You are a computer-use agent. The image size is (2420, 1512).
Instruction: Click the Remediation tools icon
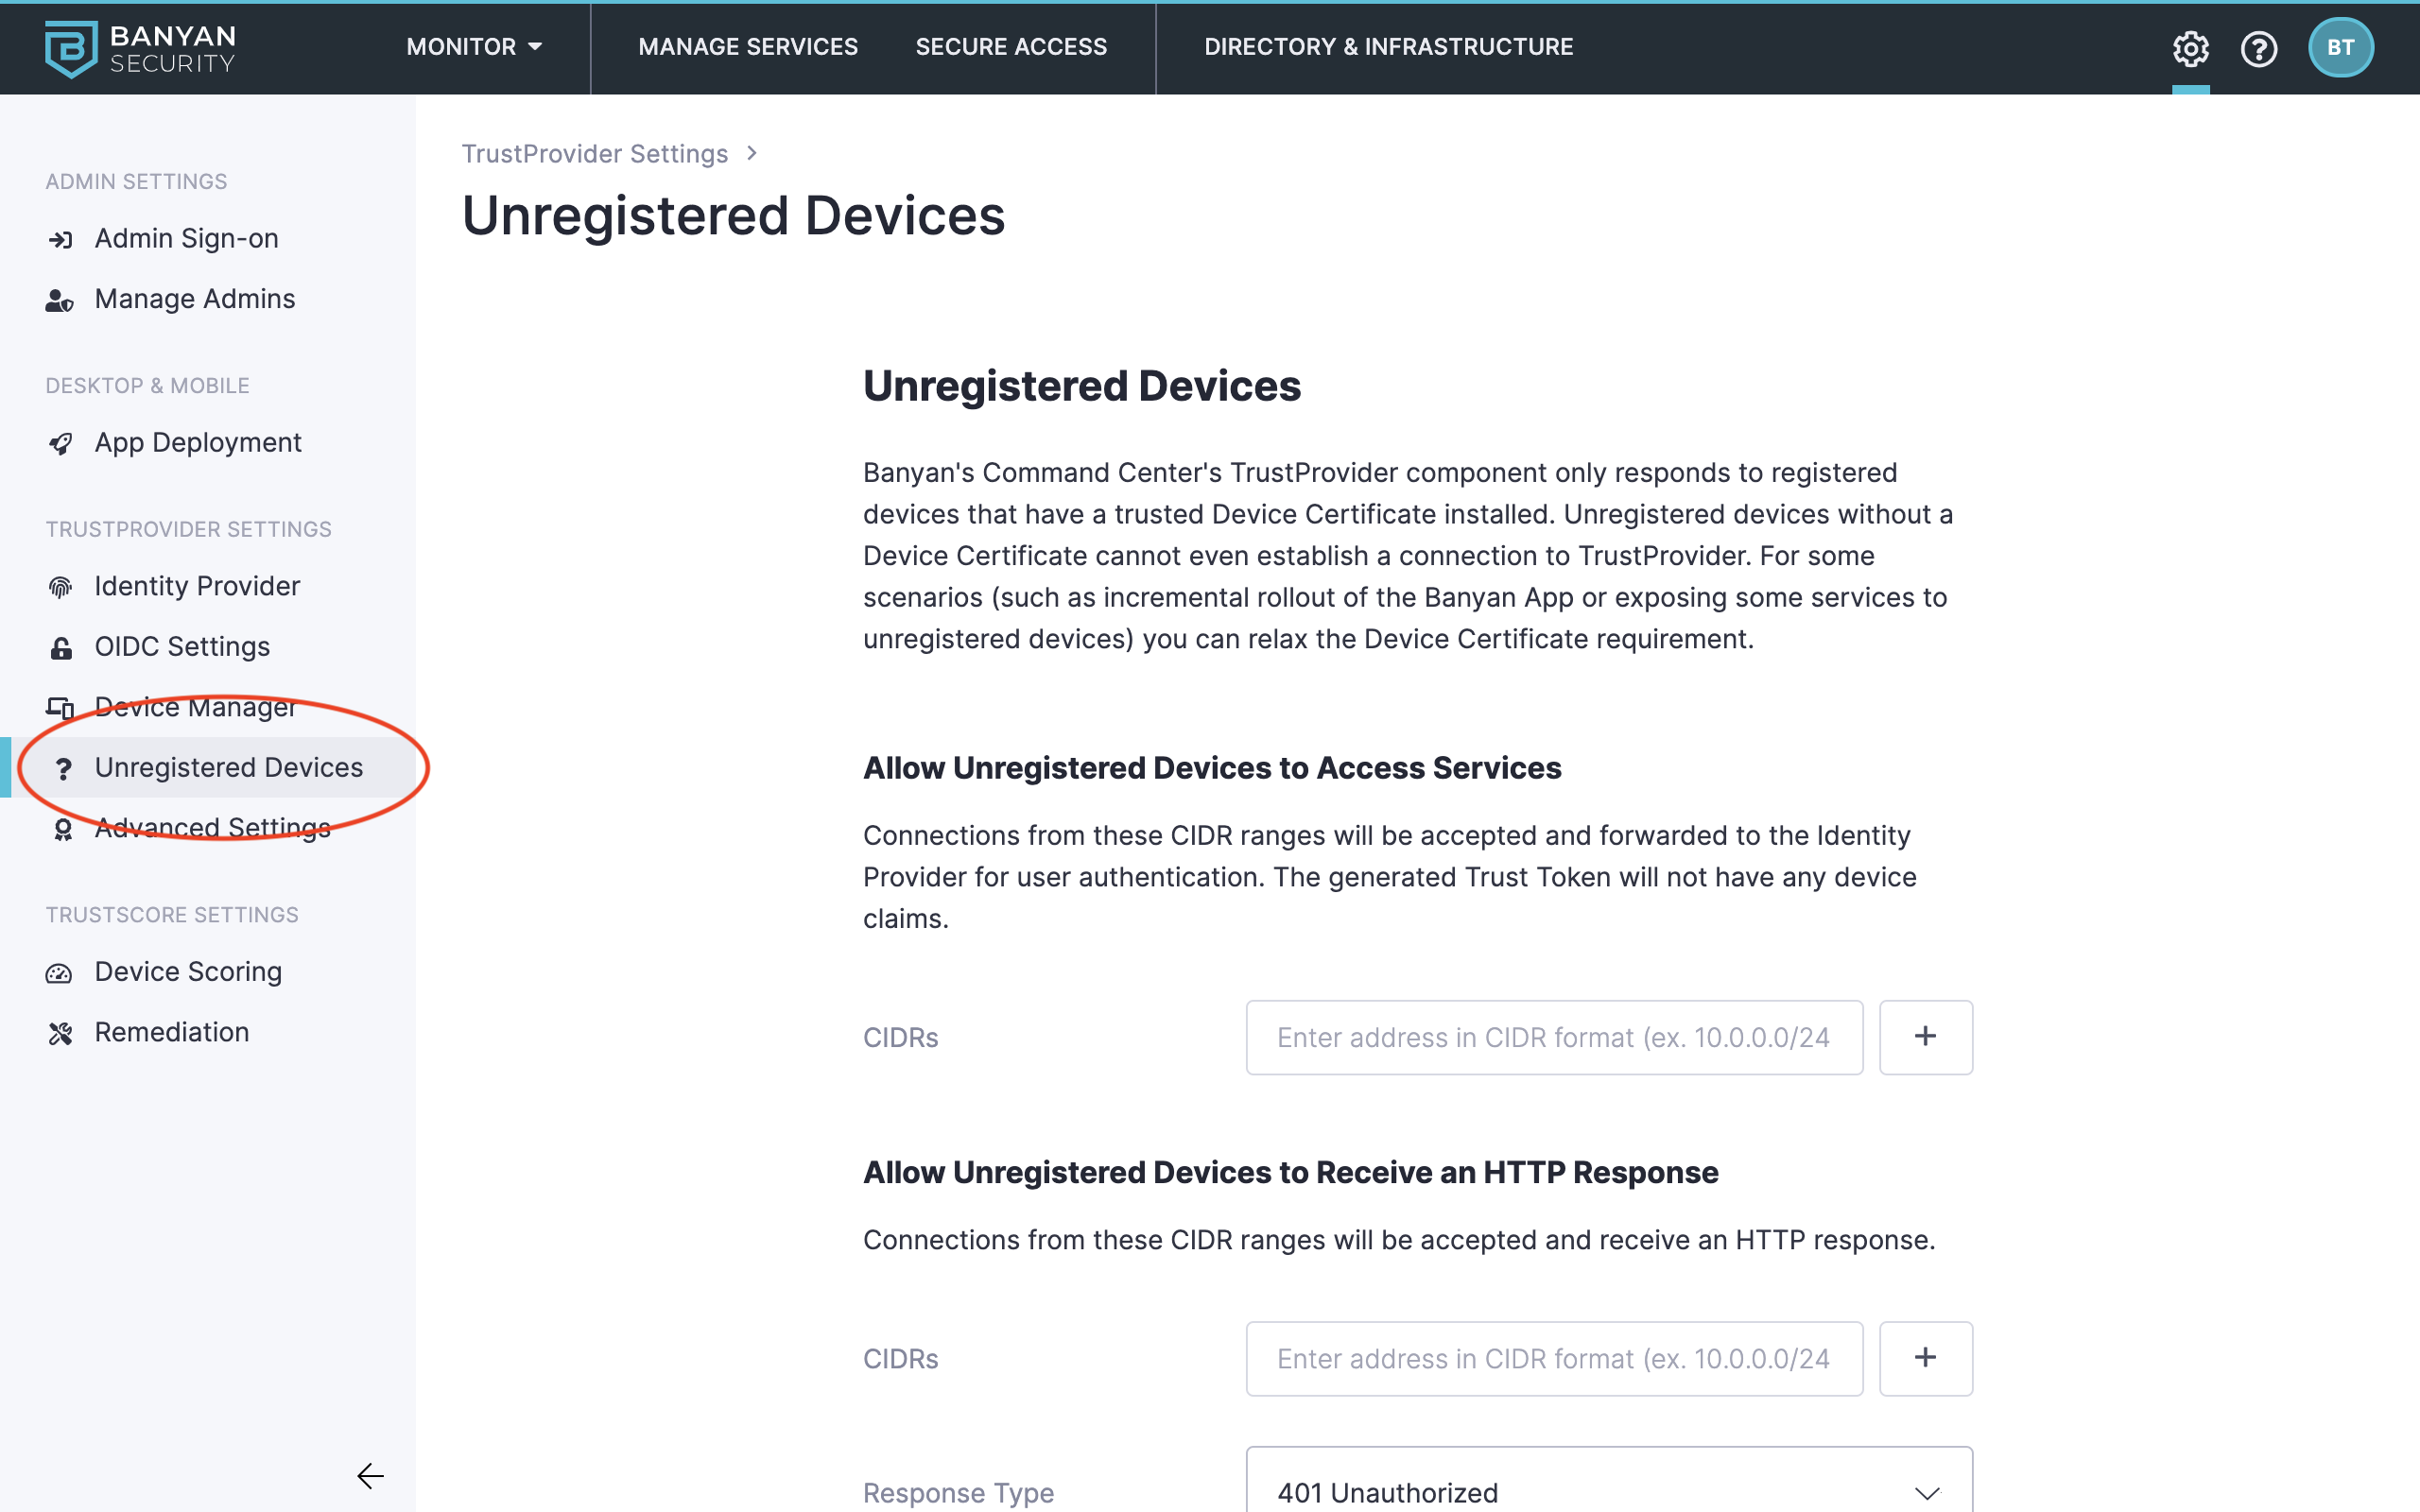[61, 1033]
